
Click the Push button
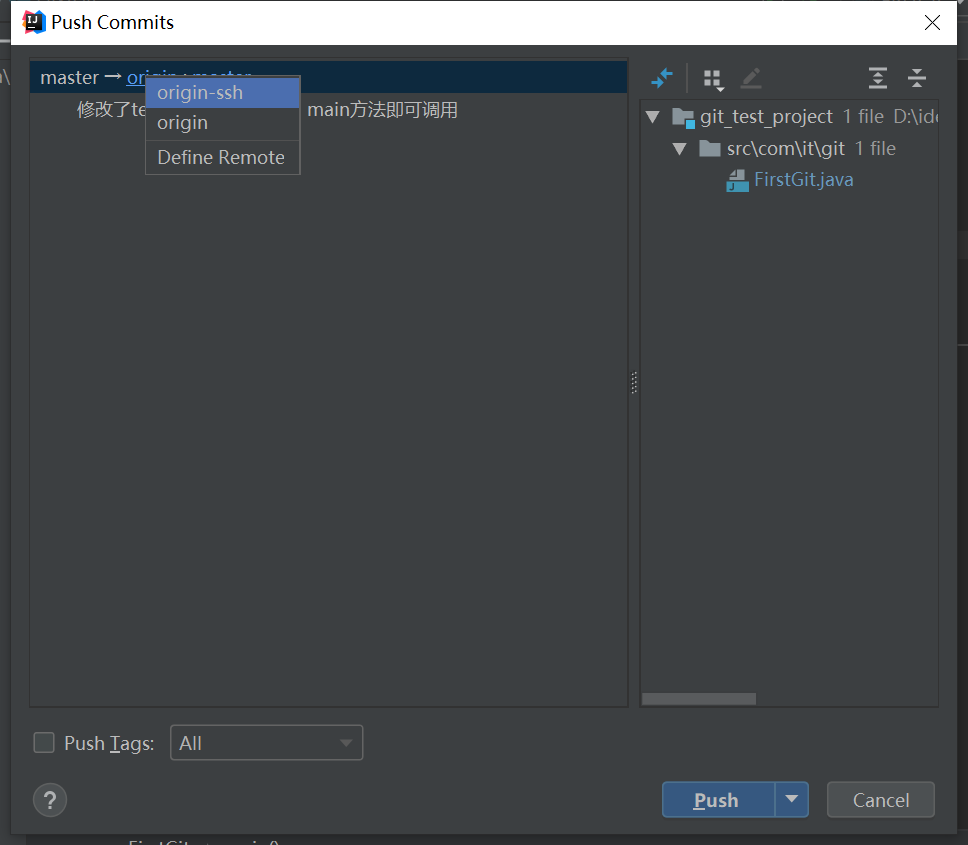718,800
